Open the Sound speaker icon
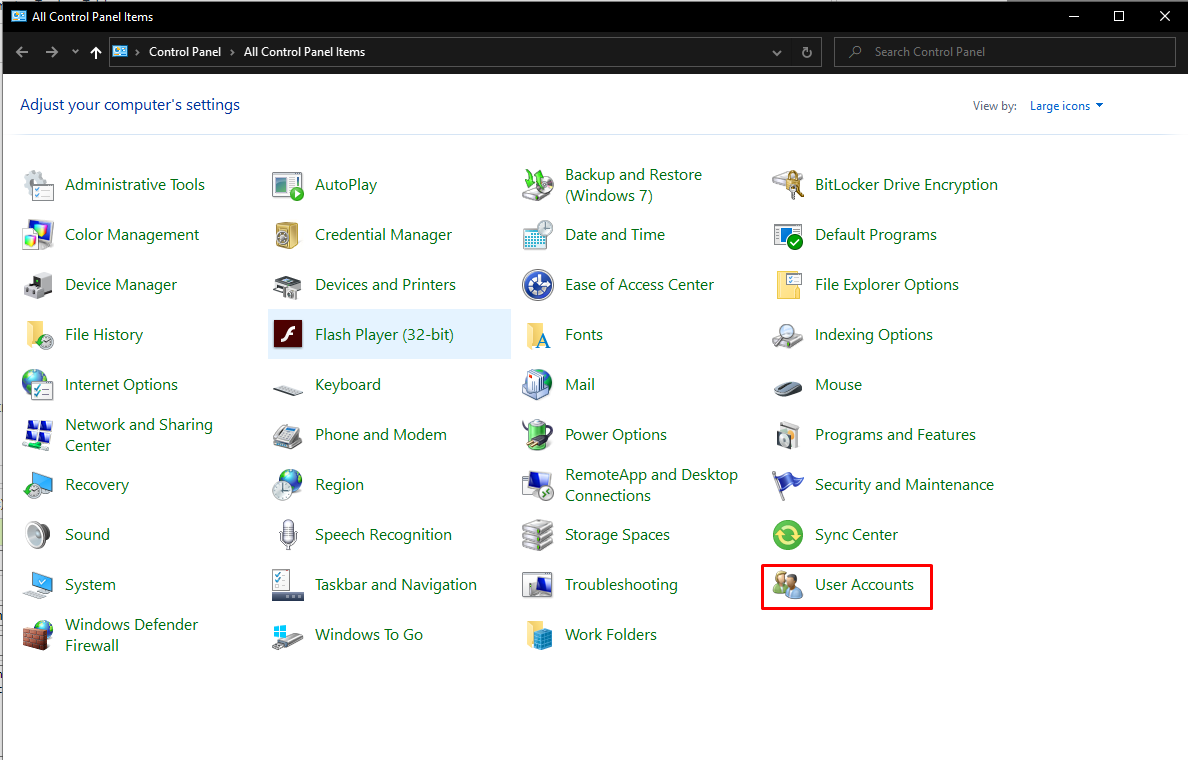Screen dimensions: 1188x760 click(x=37, y=535)
